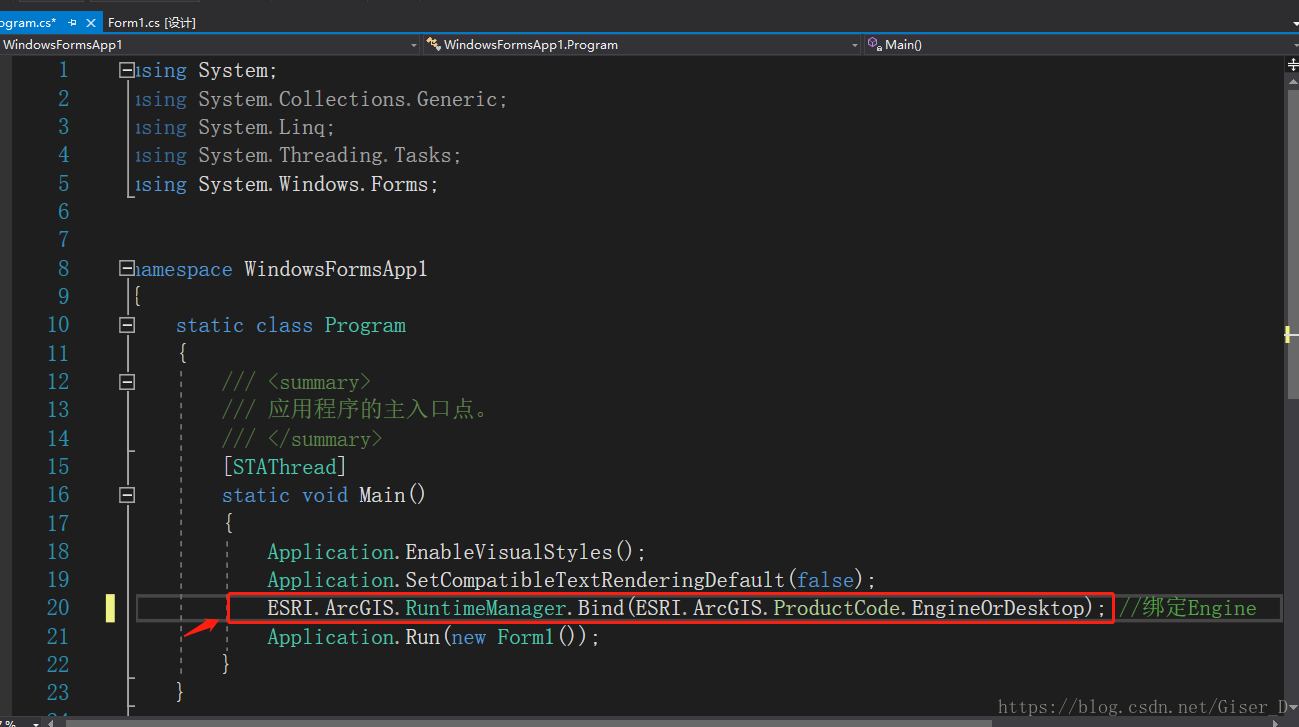Click 'WindowsFormsApp1' on the namespace line
This screenshot has height=727, width=1299.
click(x=336, y=269)
